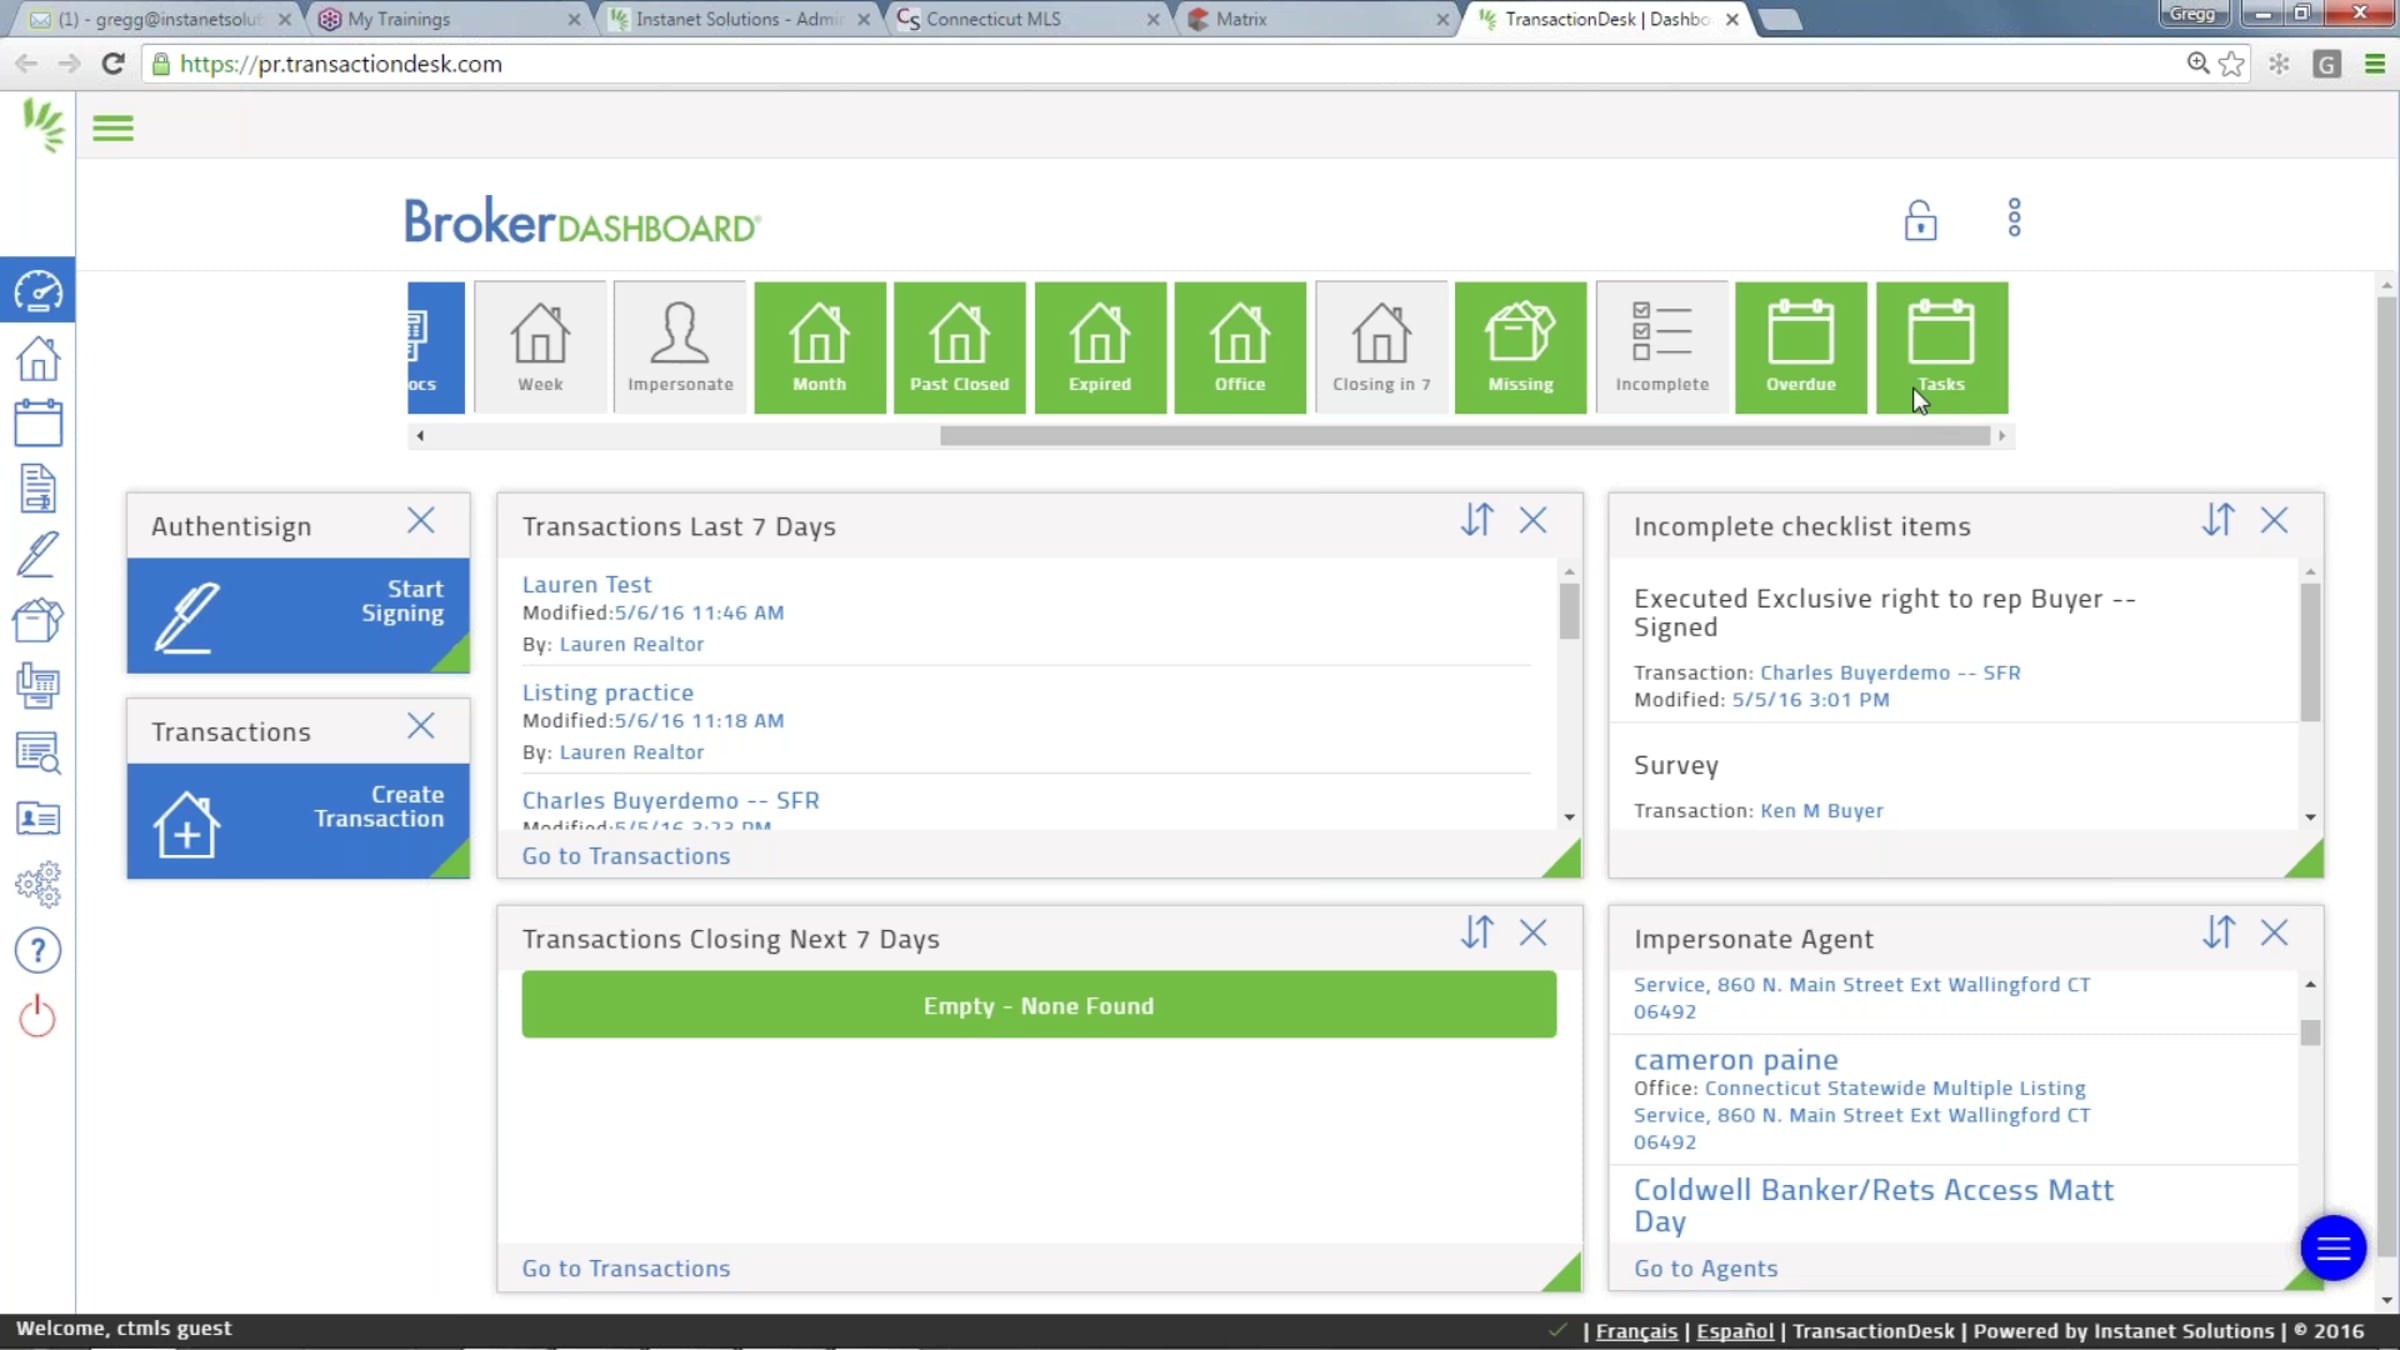Toggle the green hamburger menu at top
Image resolution: width=2400 pixels, height=1350 pixels.
pos(113,128)
